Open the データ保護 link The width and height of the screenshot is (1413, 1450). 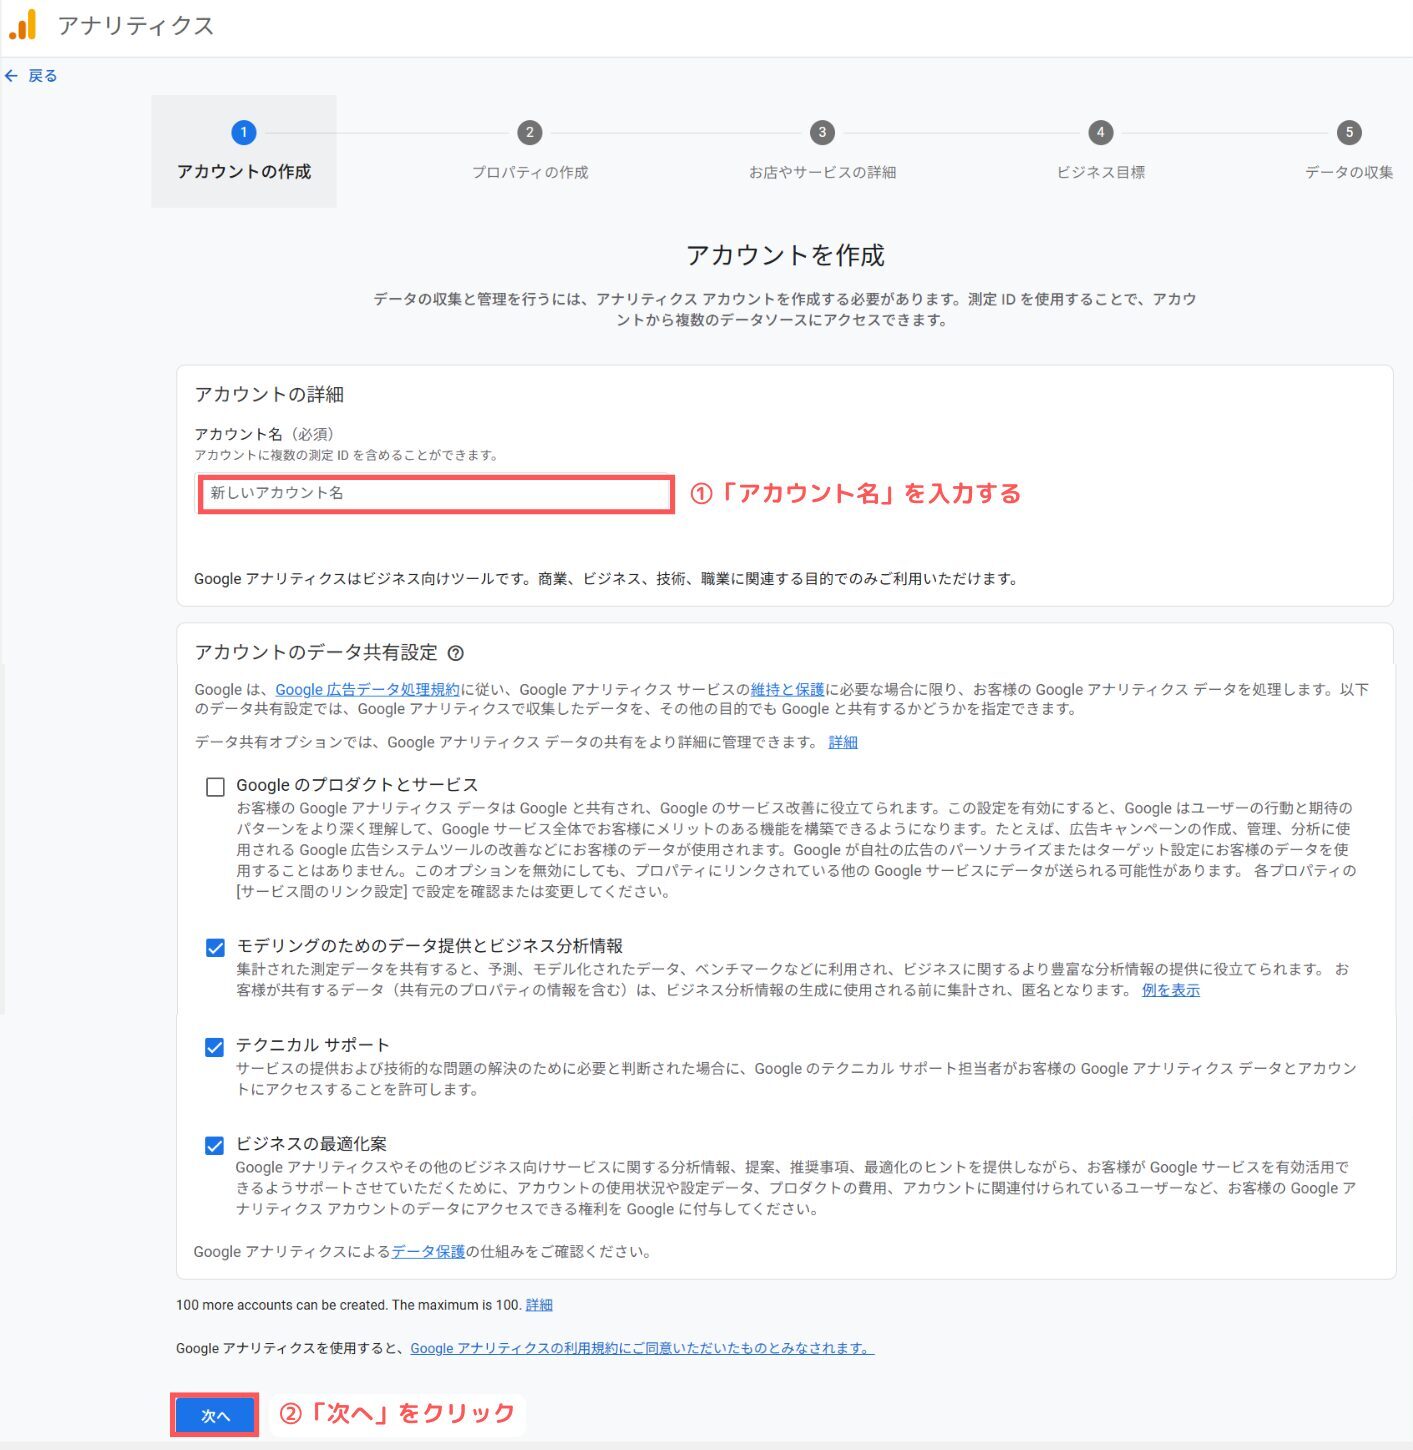pyautogui.click(x=428, y=1251)
